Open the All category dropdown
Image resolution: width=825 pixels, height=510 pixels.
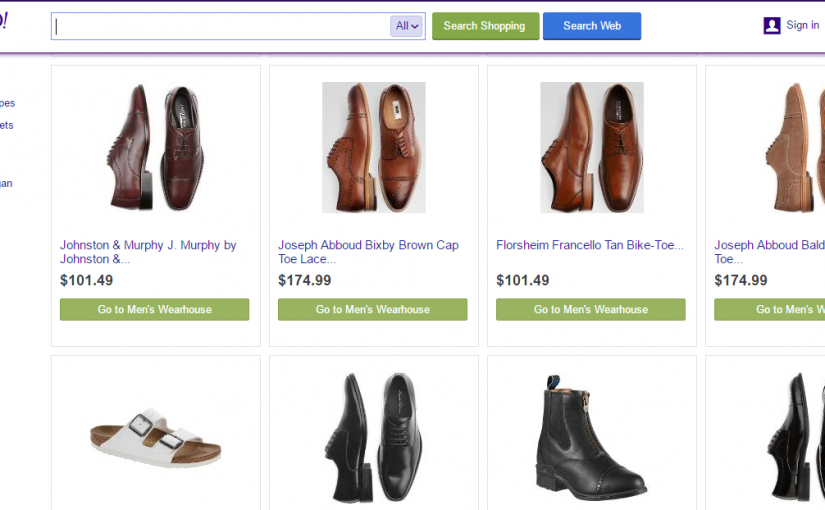(x=407, y=26)
